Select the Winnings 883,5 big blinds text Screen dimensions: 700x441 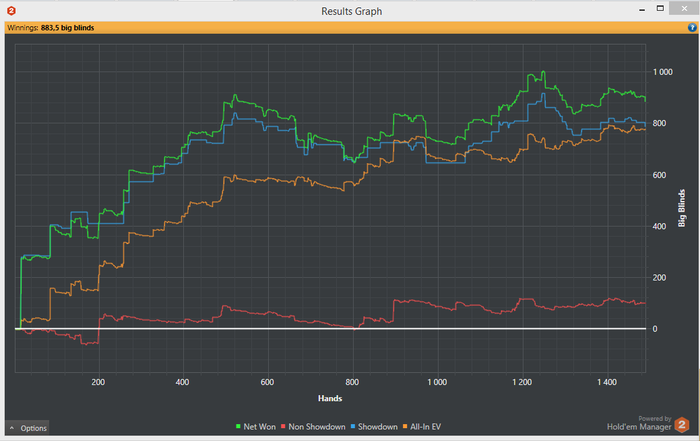(x=50, y=28)
